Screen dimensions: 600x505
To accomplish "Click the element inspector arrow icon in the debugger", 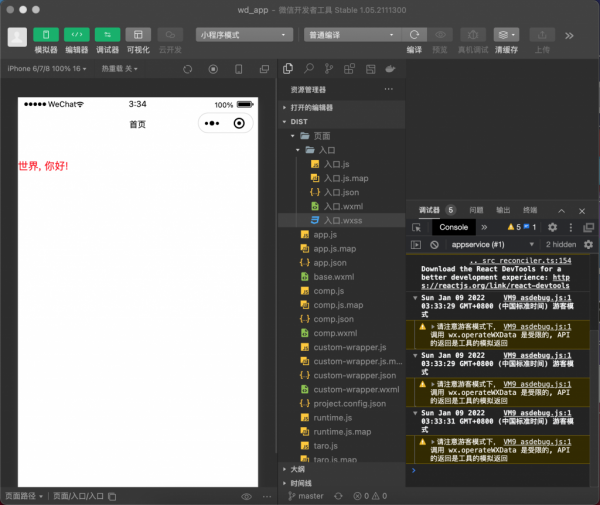I will pyautogui.click(x=417, y=227).
